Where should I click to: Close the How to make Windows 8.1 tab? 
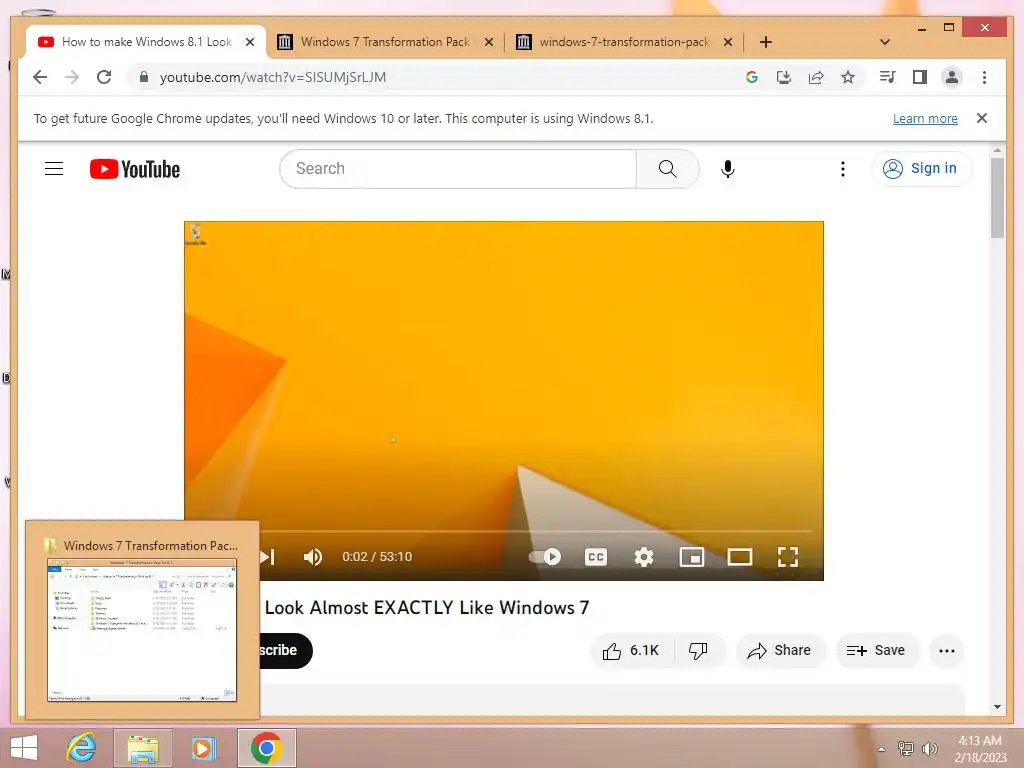[249, 42]
